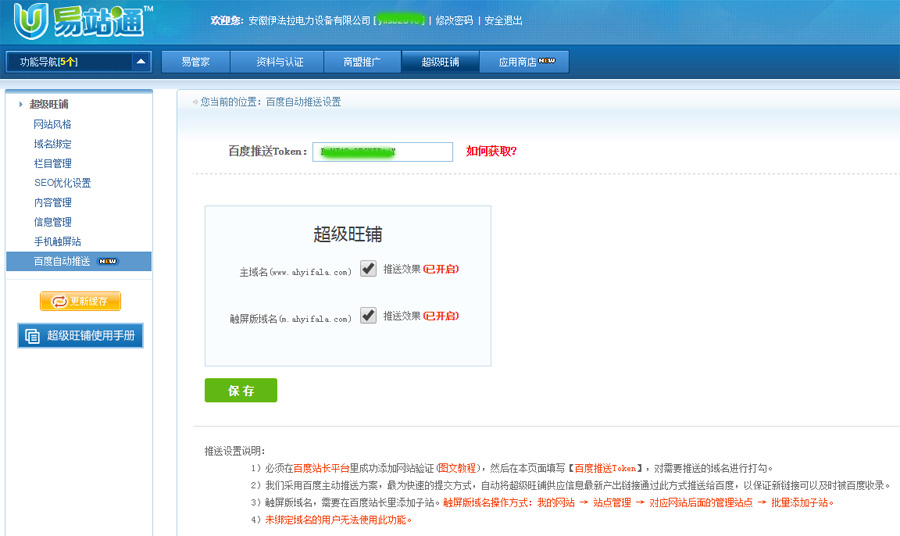Click the 已开启 status next to 主域名
This screenshot has width=900, height=536.
(x=441, y=269)
